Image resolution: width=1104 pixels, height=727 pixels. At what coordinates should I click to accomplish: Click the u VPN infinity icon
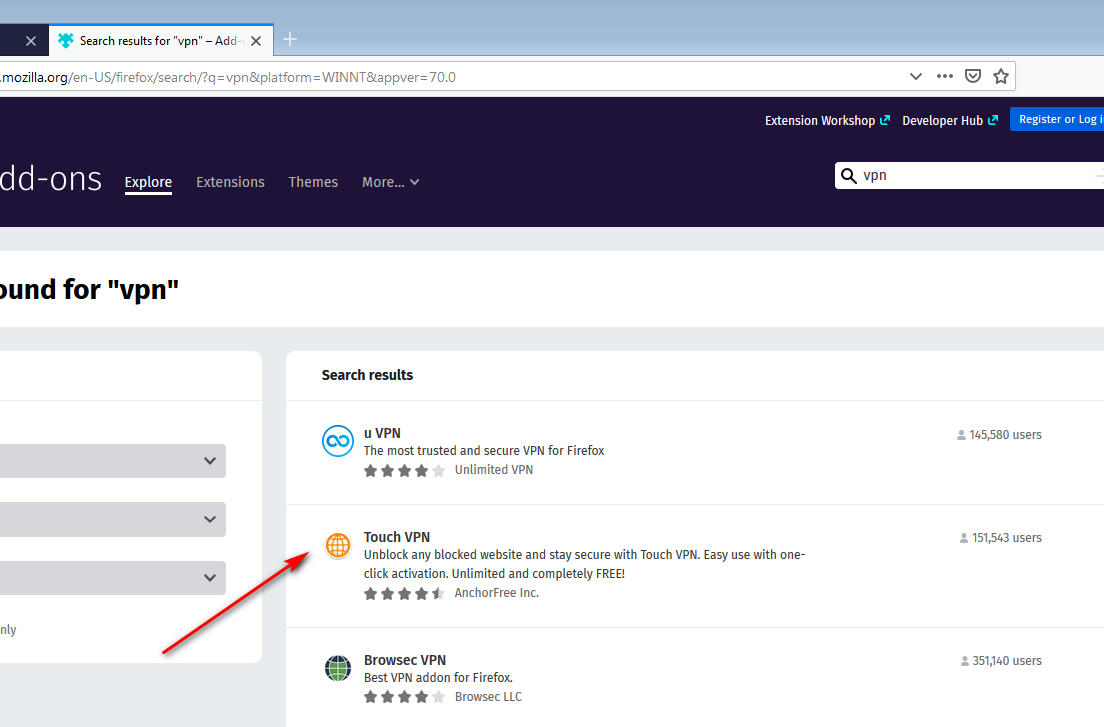pos(338,441)
